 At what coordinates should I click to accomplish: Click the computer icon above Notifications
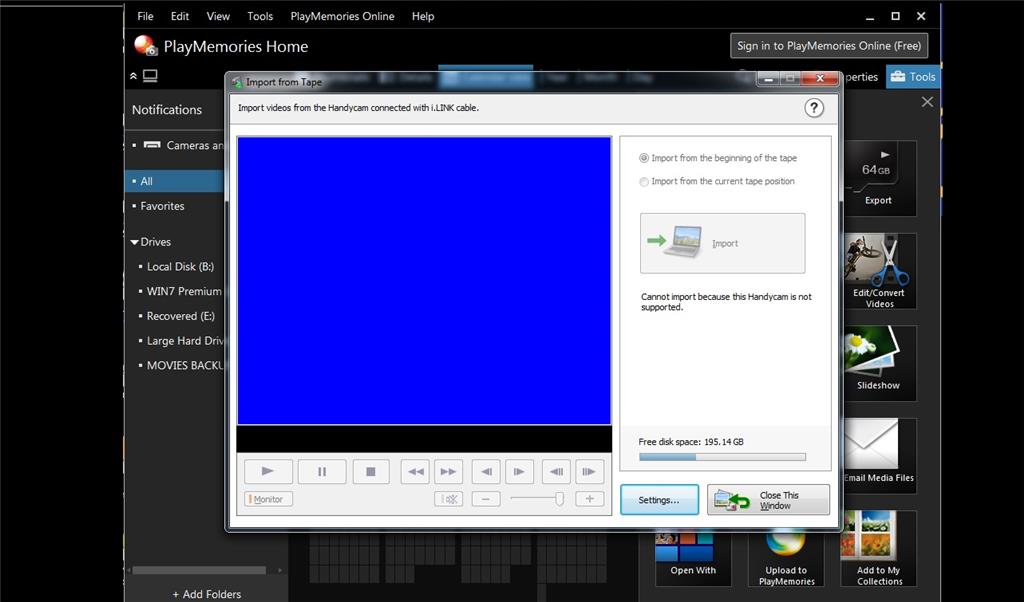point(150,76)
